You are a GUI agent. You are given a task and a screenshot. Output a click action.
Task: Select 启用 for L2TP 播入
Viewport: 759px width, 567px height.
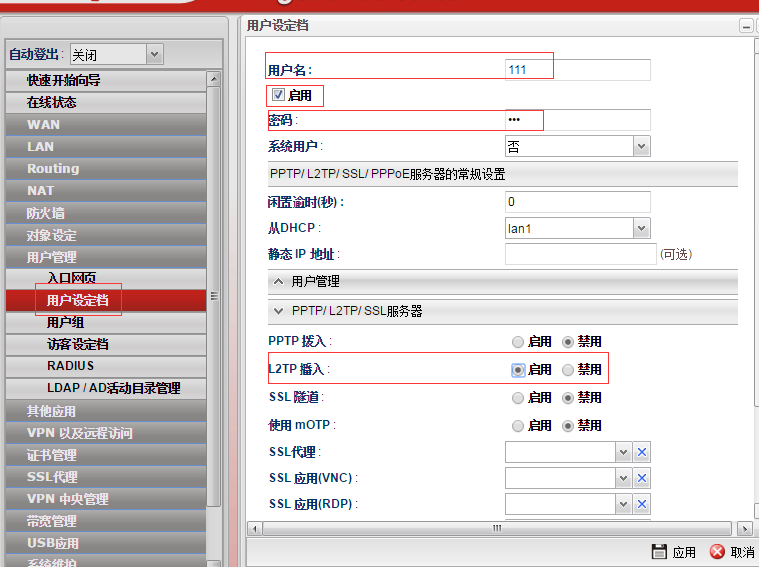click(x=517, y=370)
